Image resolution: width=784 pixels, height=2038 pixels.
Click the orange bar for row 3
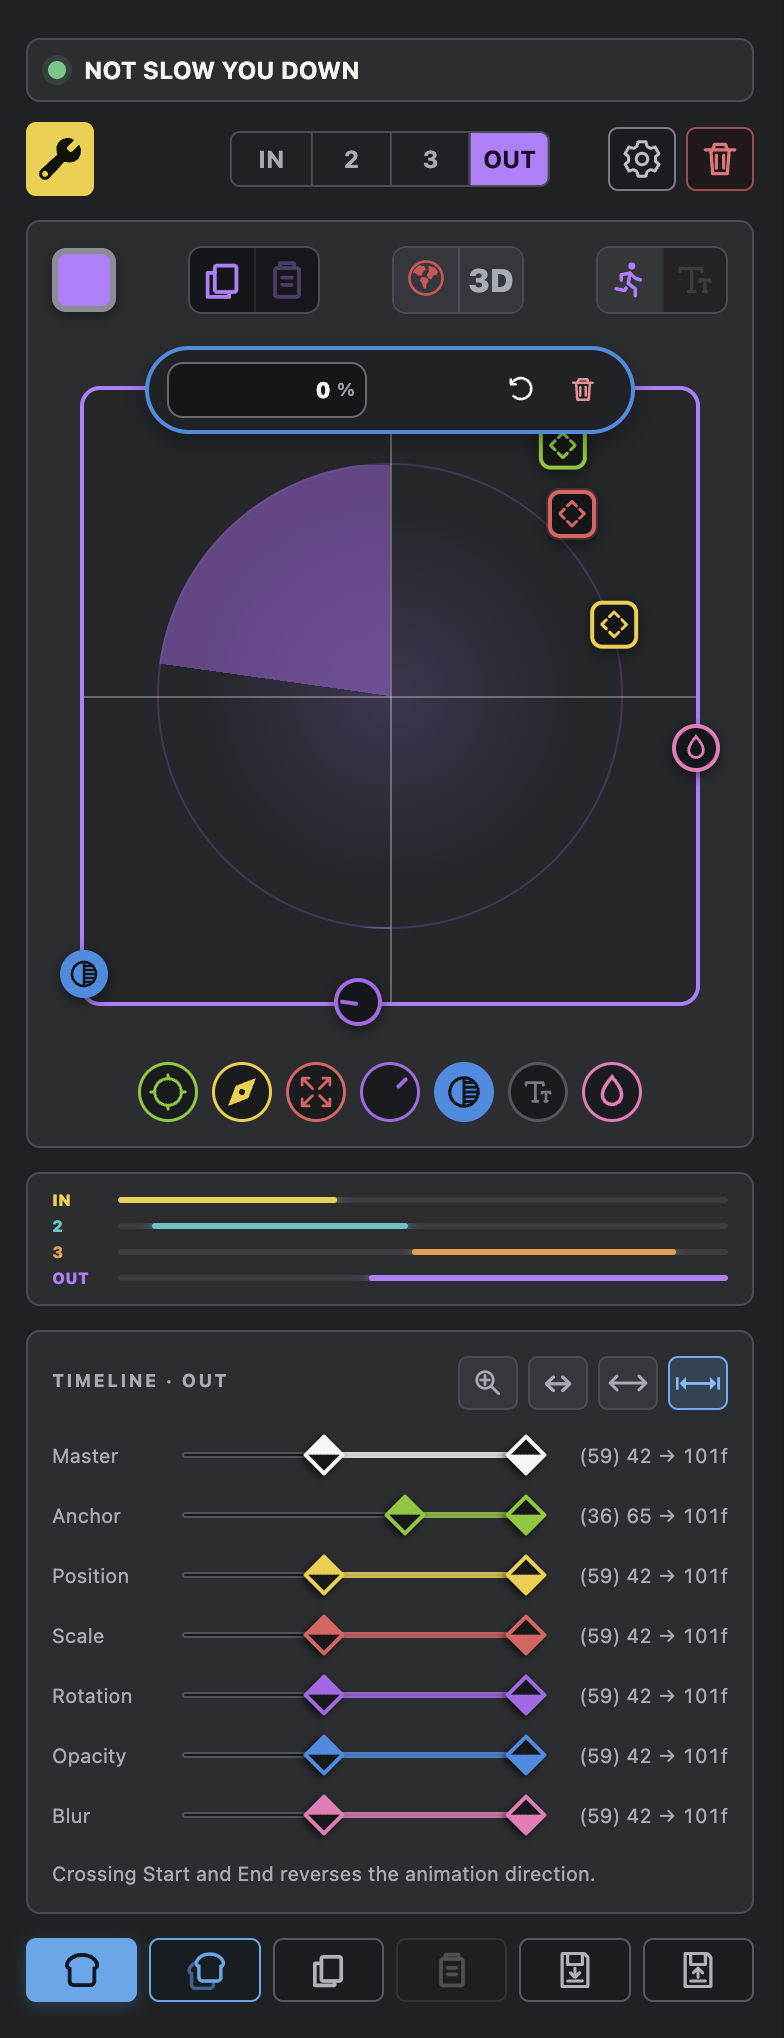[x=544, y=1252]
